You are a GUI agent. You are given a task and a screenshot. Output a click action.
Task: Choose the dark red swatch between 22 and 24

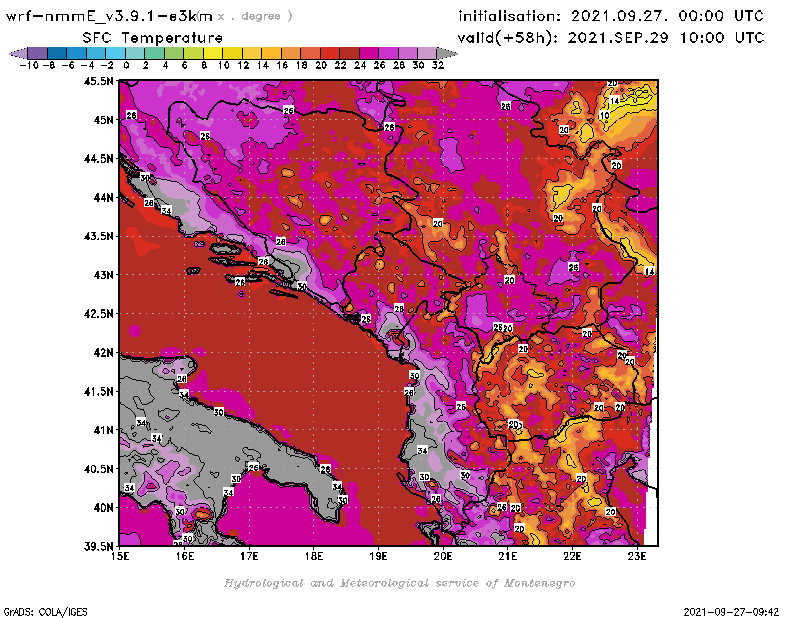point(349,54)
